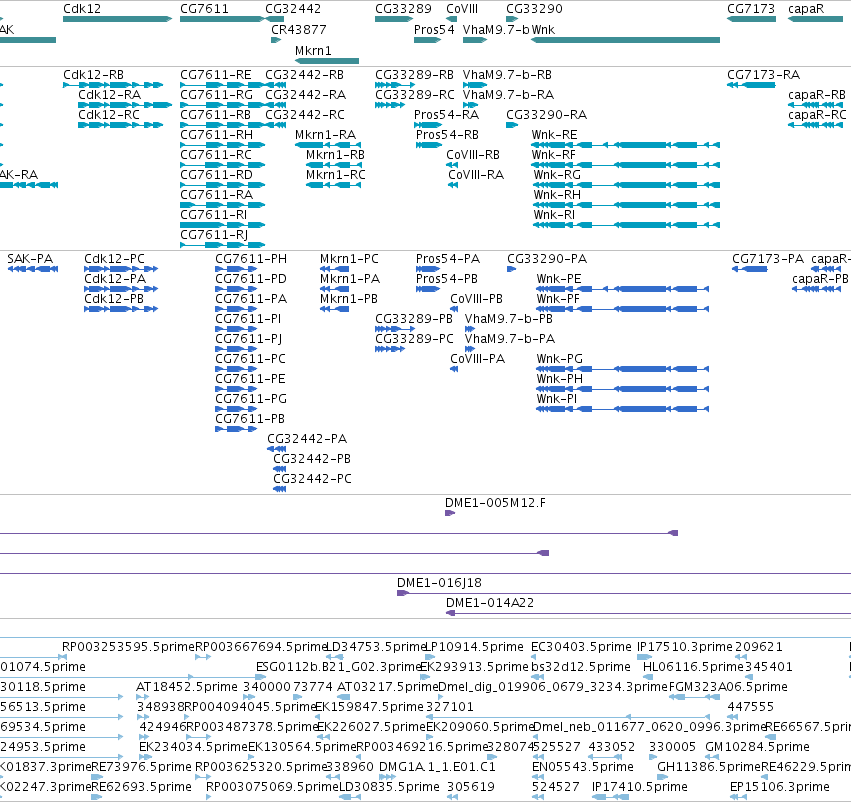Image resolution: width=851 pixels, height=802 pixels.
Task: Click protein Cdk12-PC
Action: [x=115, y=258]
